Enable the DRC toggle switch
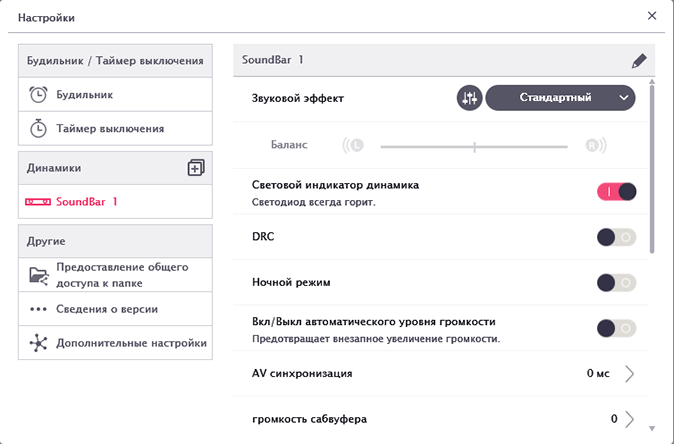The image size is (674, 444). point(616,237)
